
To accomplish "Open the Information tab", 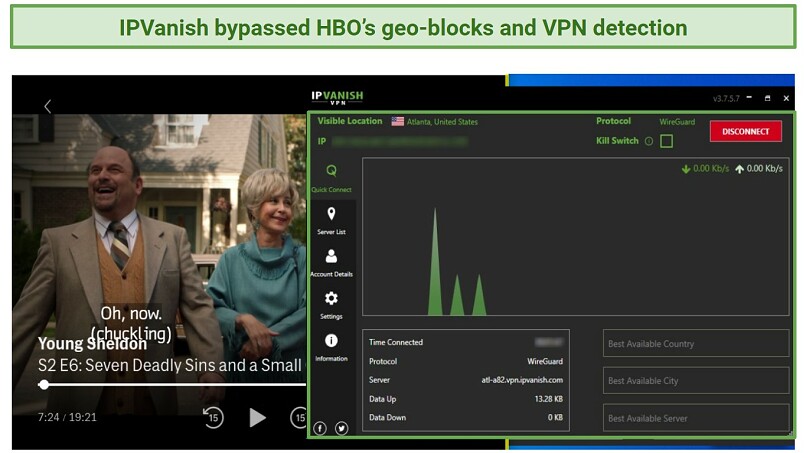I will tap(332, 348).
